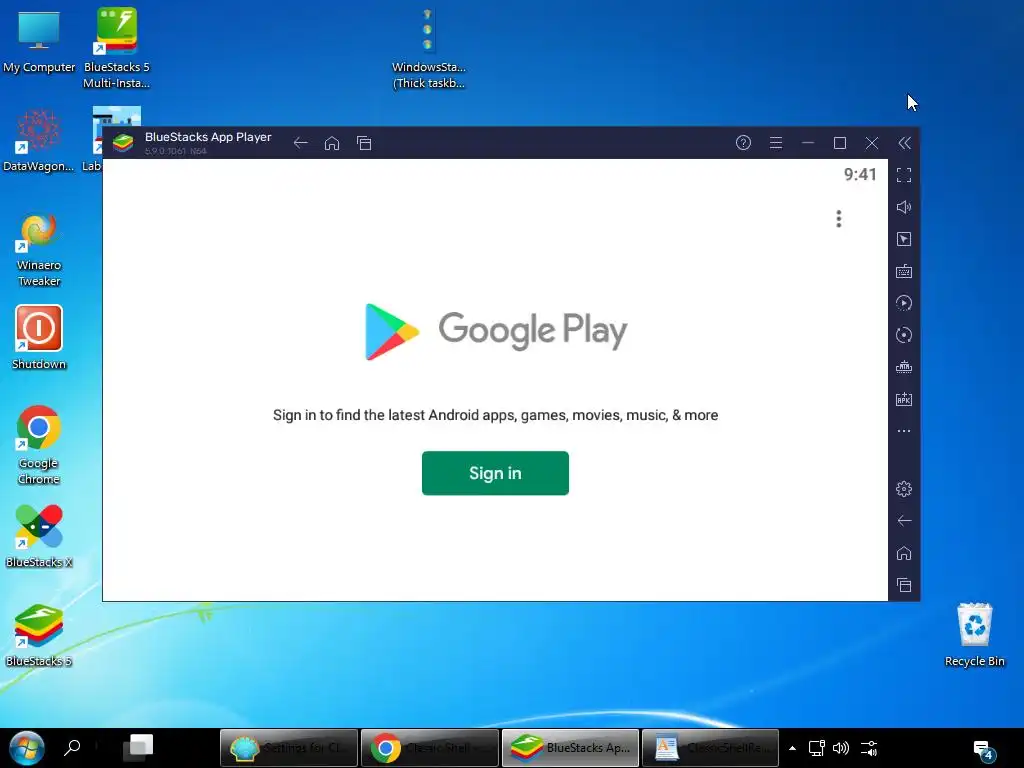Viewport: 1024px width, 768px height.
Task: Open My Computer desktop icon
Action: point(39,40)
